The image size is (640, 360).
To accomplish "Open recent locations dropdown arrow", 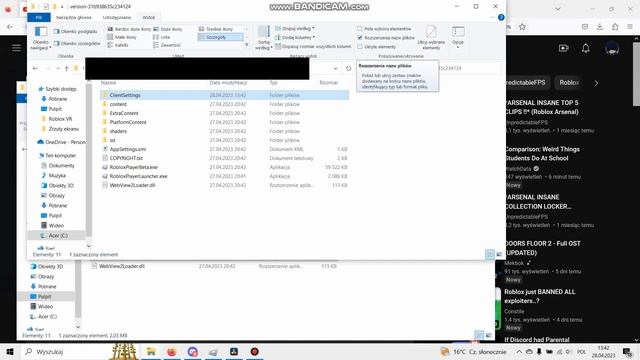I will point(58,68).
